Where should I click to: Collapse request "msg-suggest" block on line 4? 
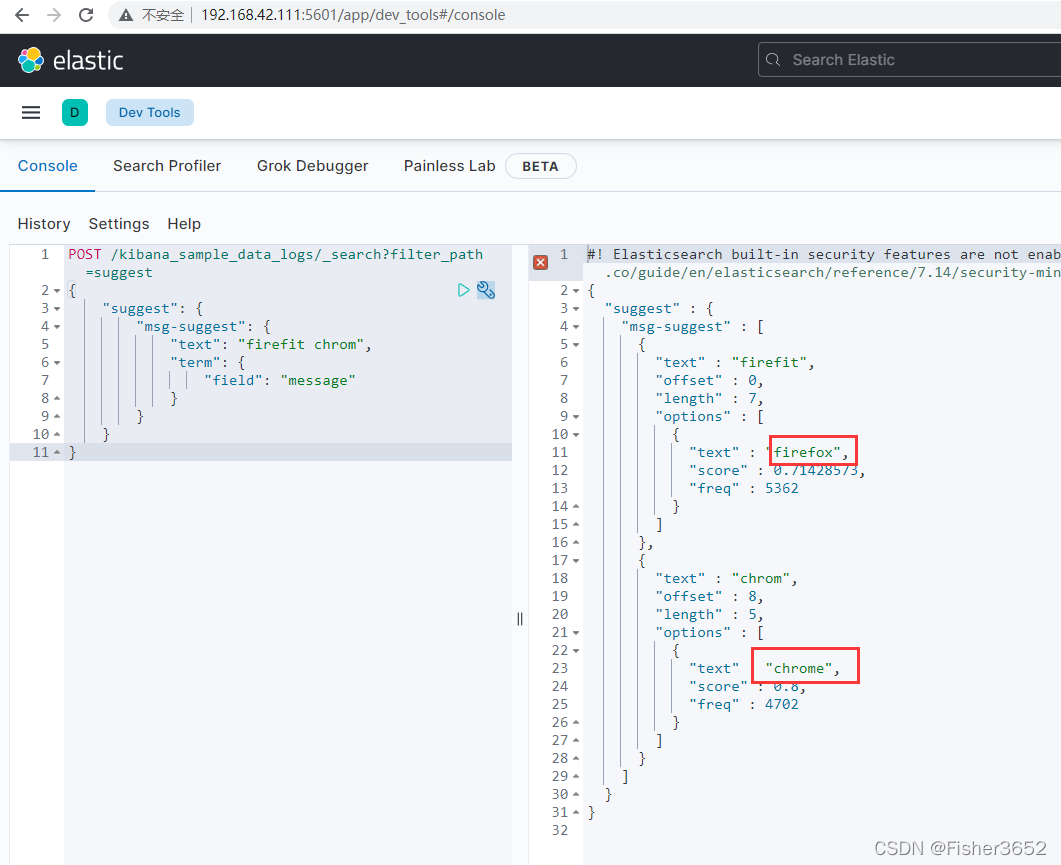coord(57,327)
